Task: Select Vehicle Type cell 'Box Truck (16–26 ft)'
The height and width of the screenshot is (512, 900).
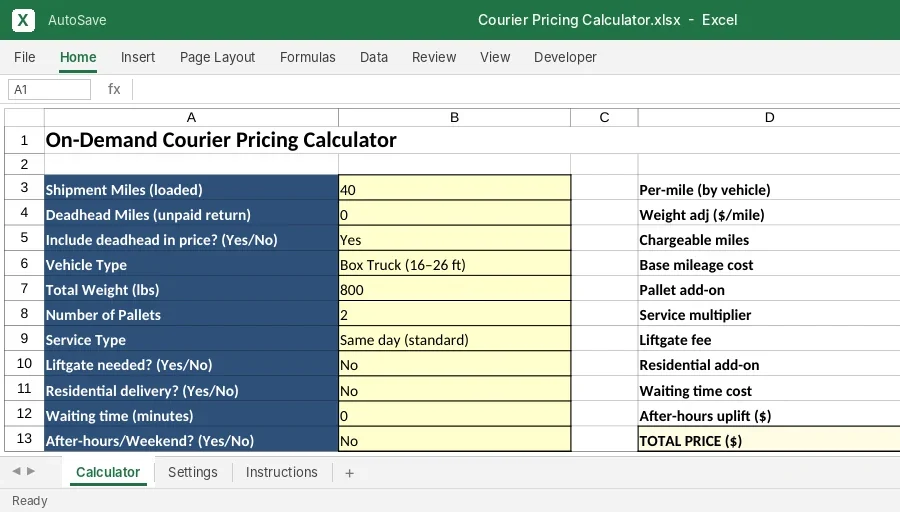Action: click(455, 263)
